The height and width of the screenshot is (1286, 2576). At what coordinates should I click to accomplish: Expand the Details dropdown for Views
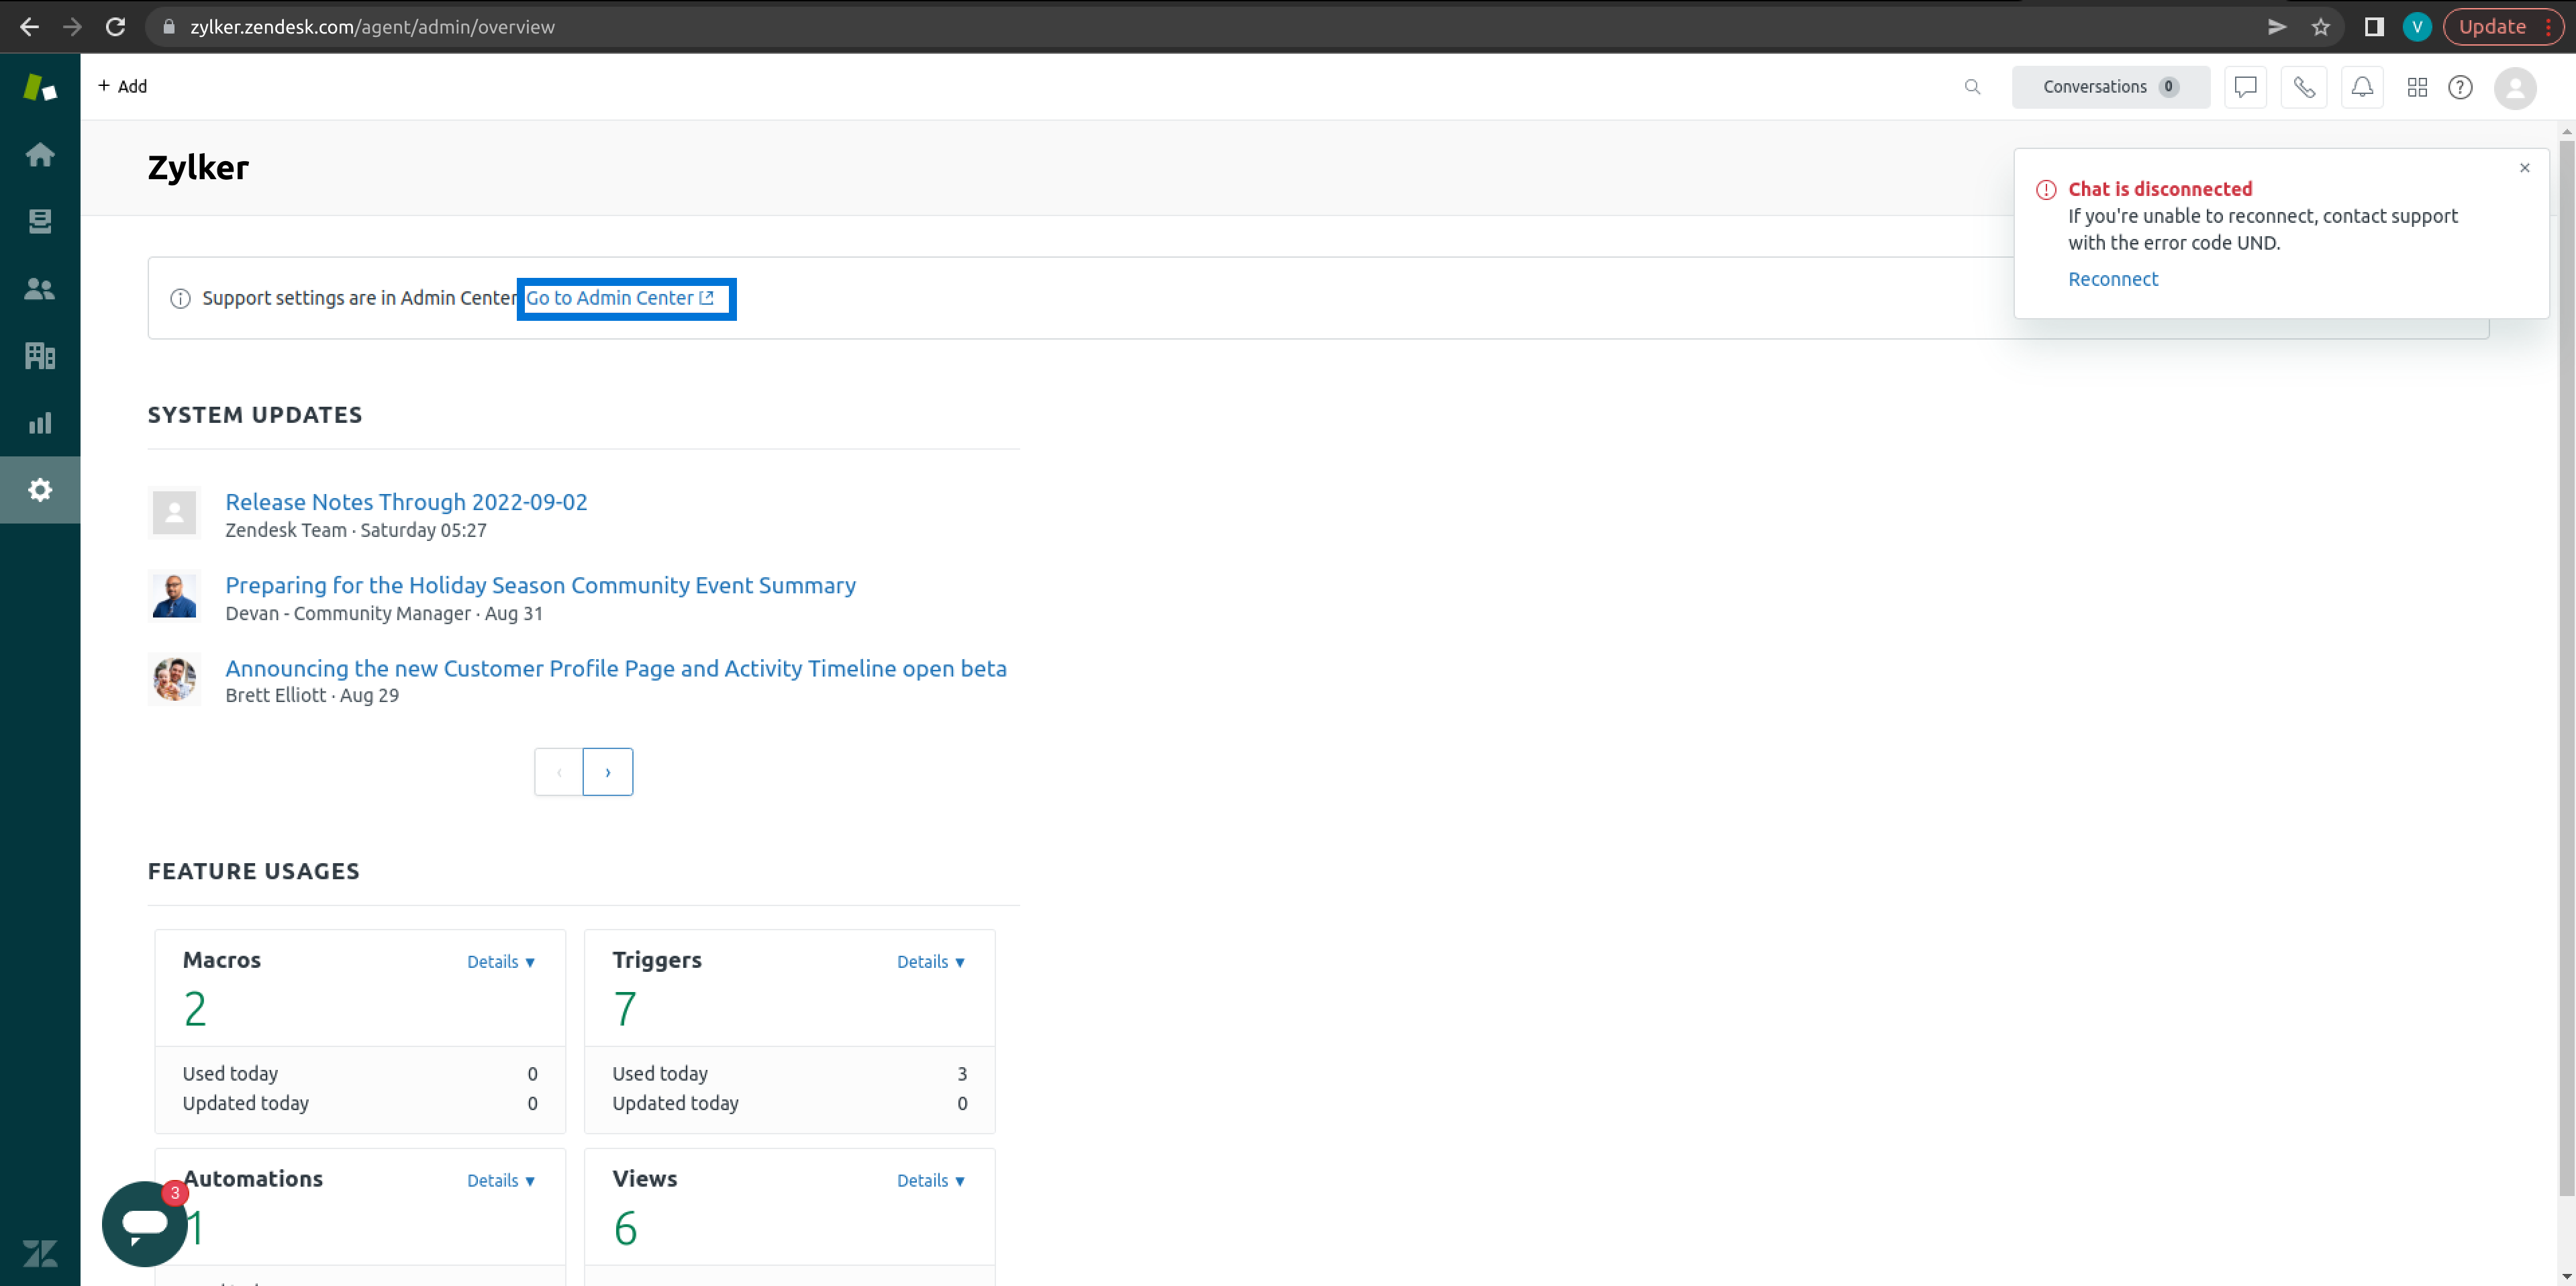pos(930,1180)
